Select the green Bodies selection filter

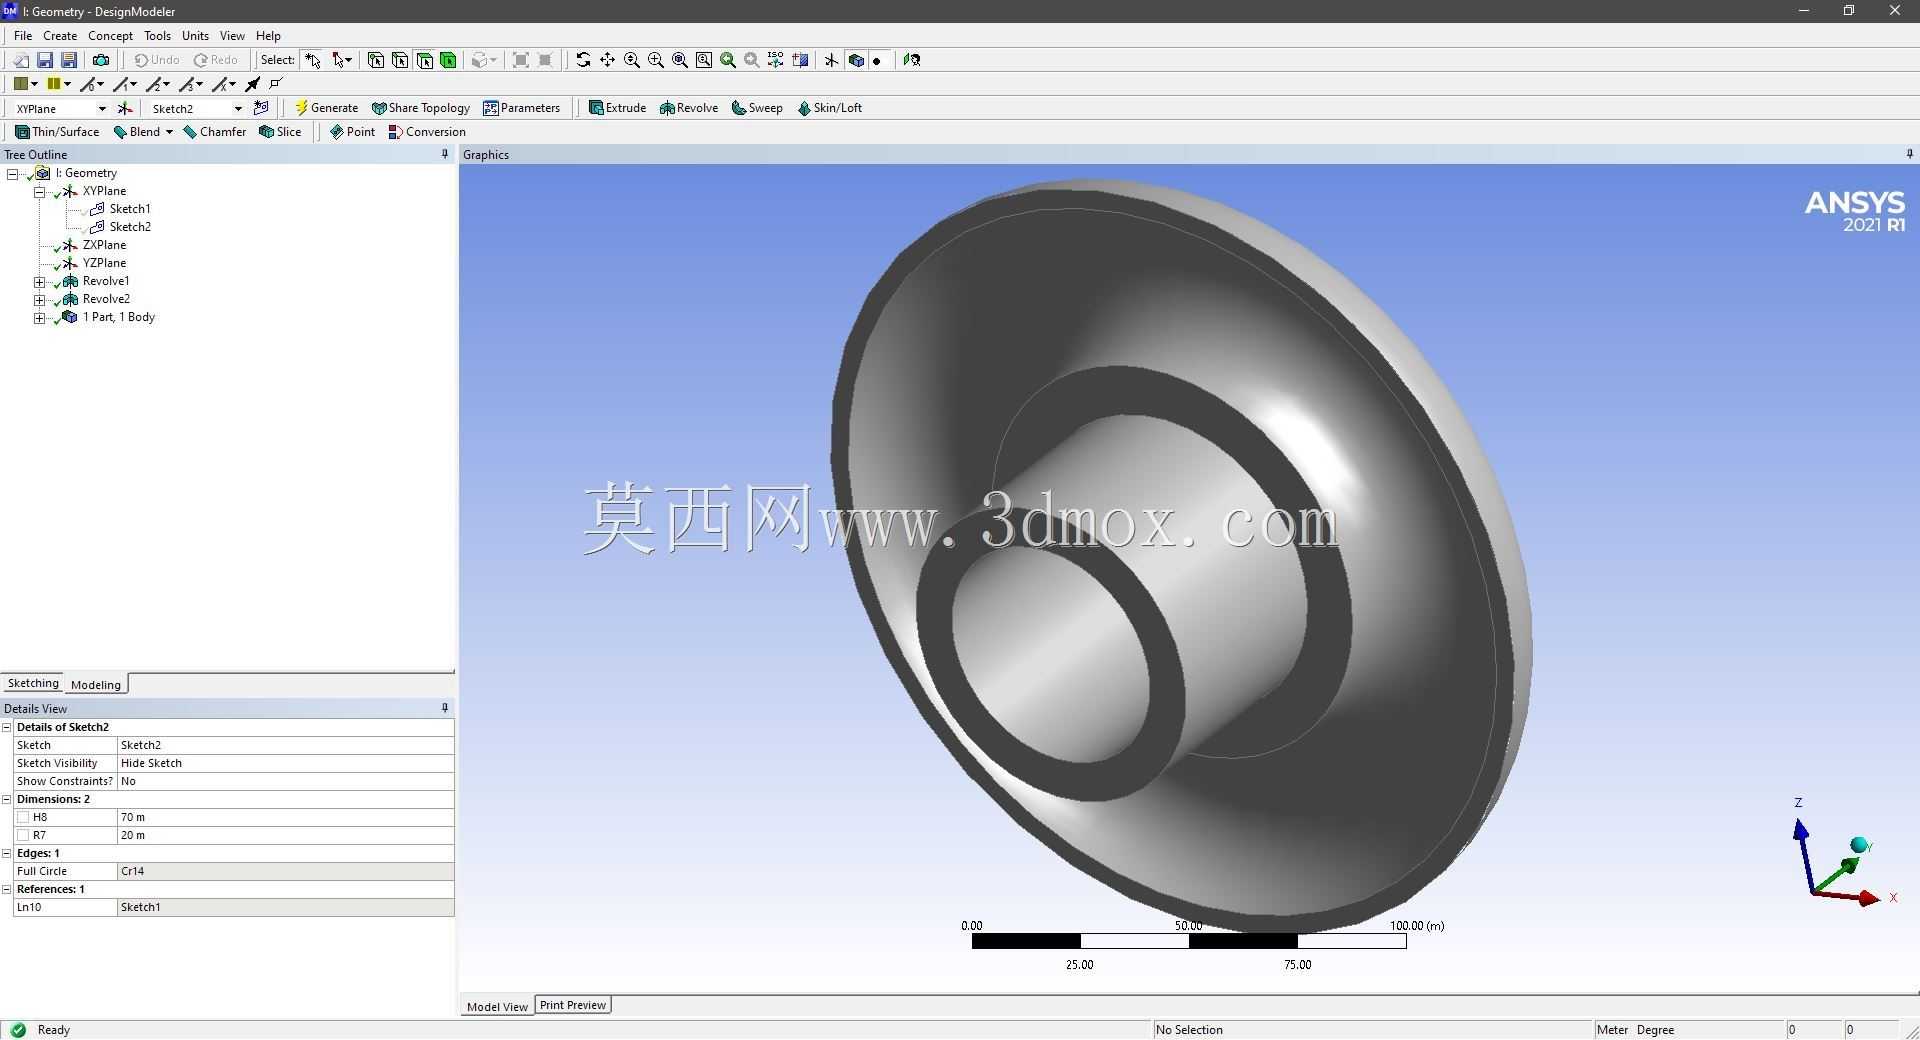coord(449,60)
